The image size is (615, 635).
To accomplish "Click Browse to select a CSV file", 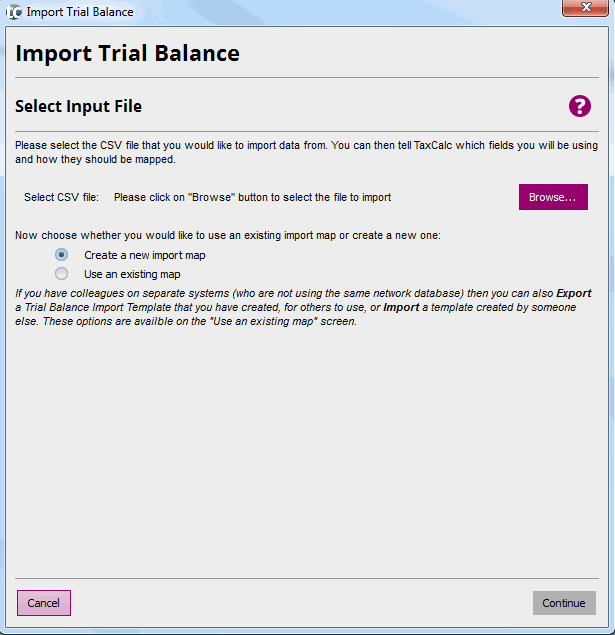I will pyautogui.click(x=552, y=197).
